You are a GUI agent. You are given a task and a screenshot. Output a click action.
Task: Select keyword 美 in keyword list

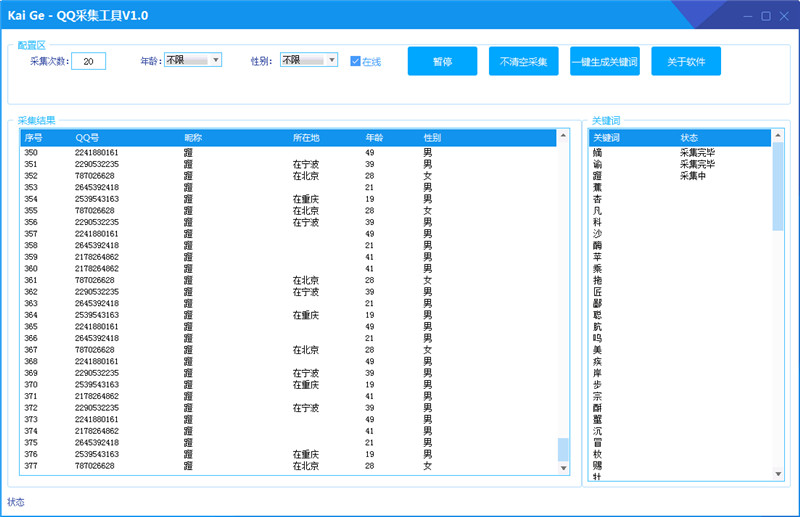(597, 350)
